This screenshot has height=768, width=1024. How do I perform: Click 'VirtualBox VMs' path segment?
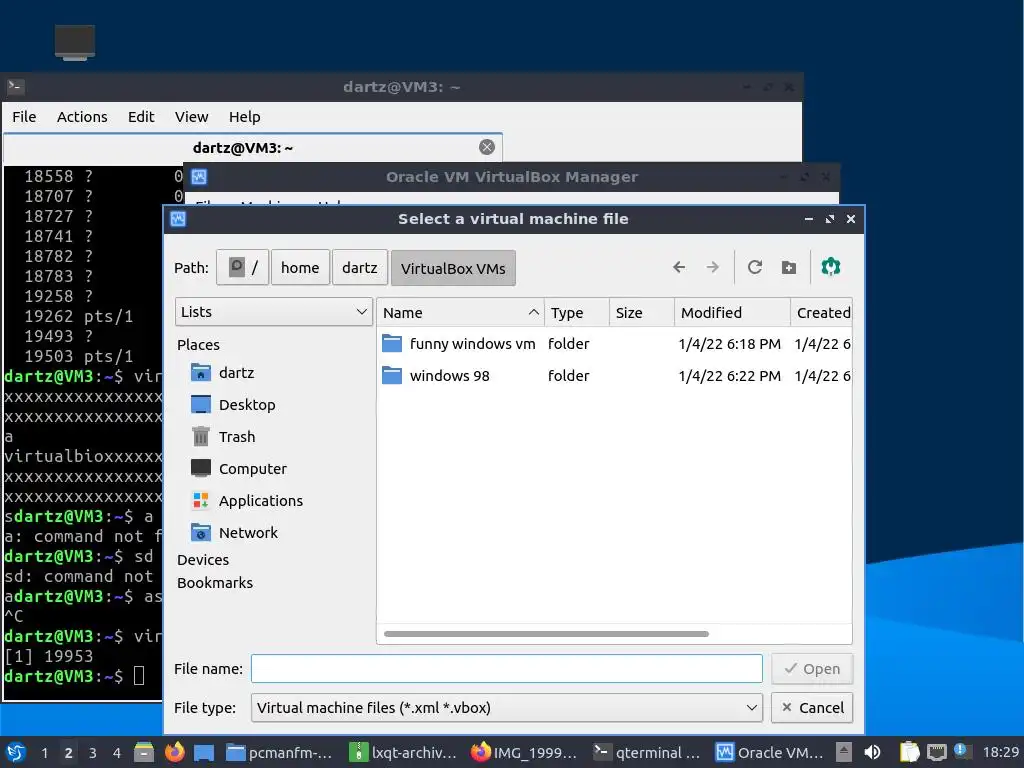[x=453, y=268]
